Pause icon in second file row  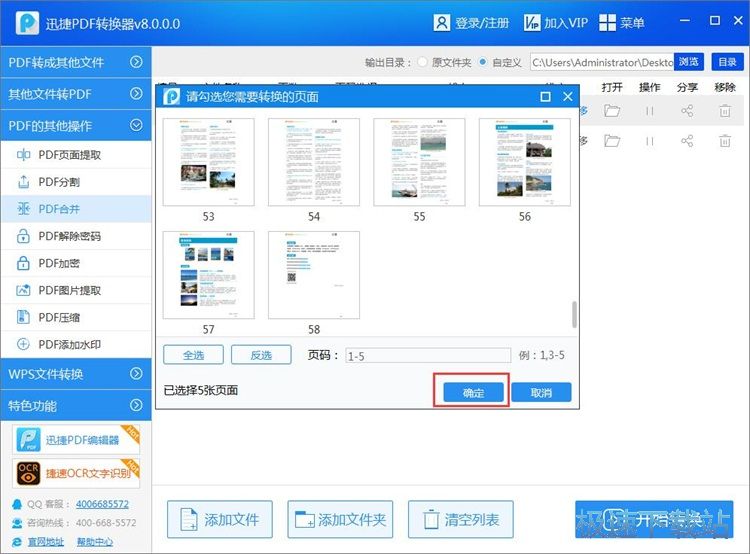649,141
